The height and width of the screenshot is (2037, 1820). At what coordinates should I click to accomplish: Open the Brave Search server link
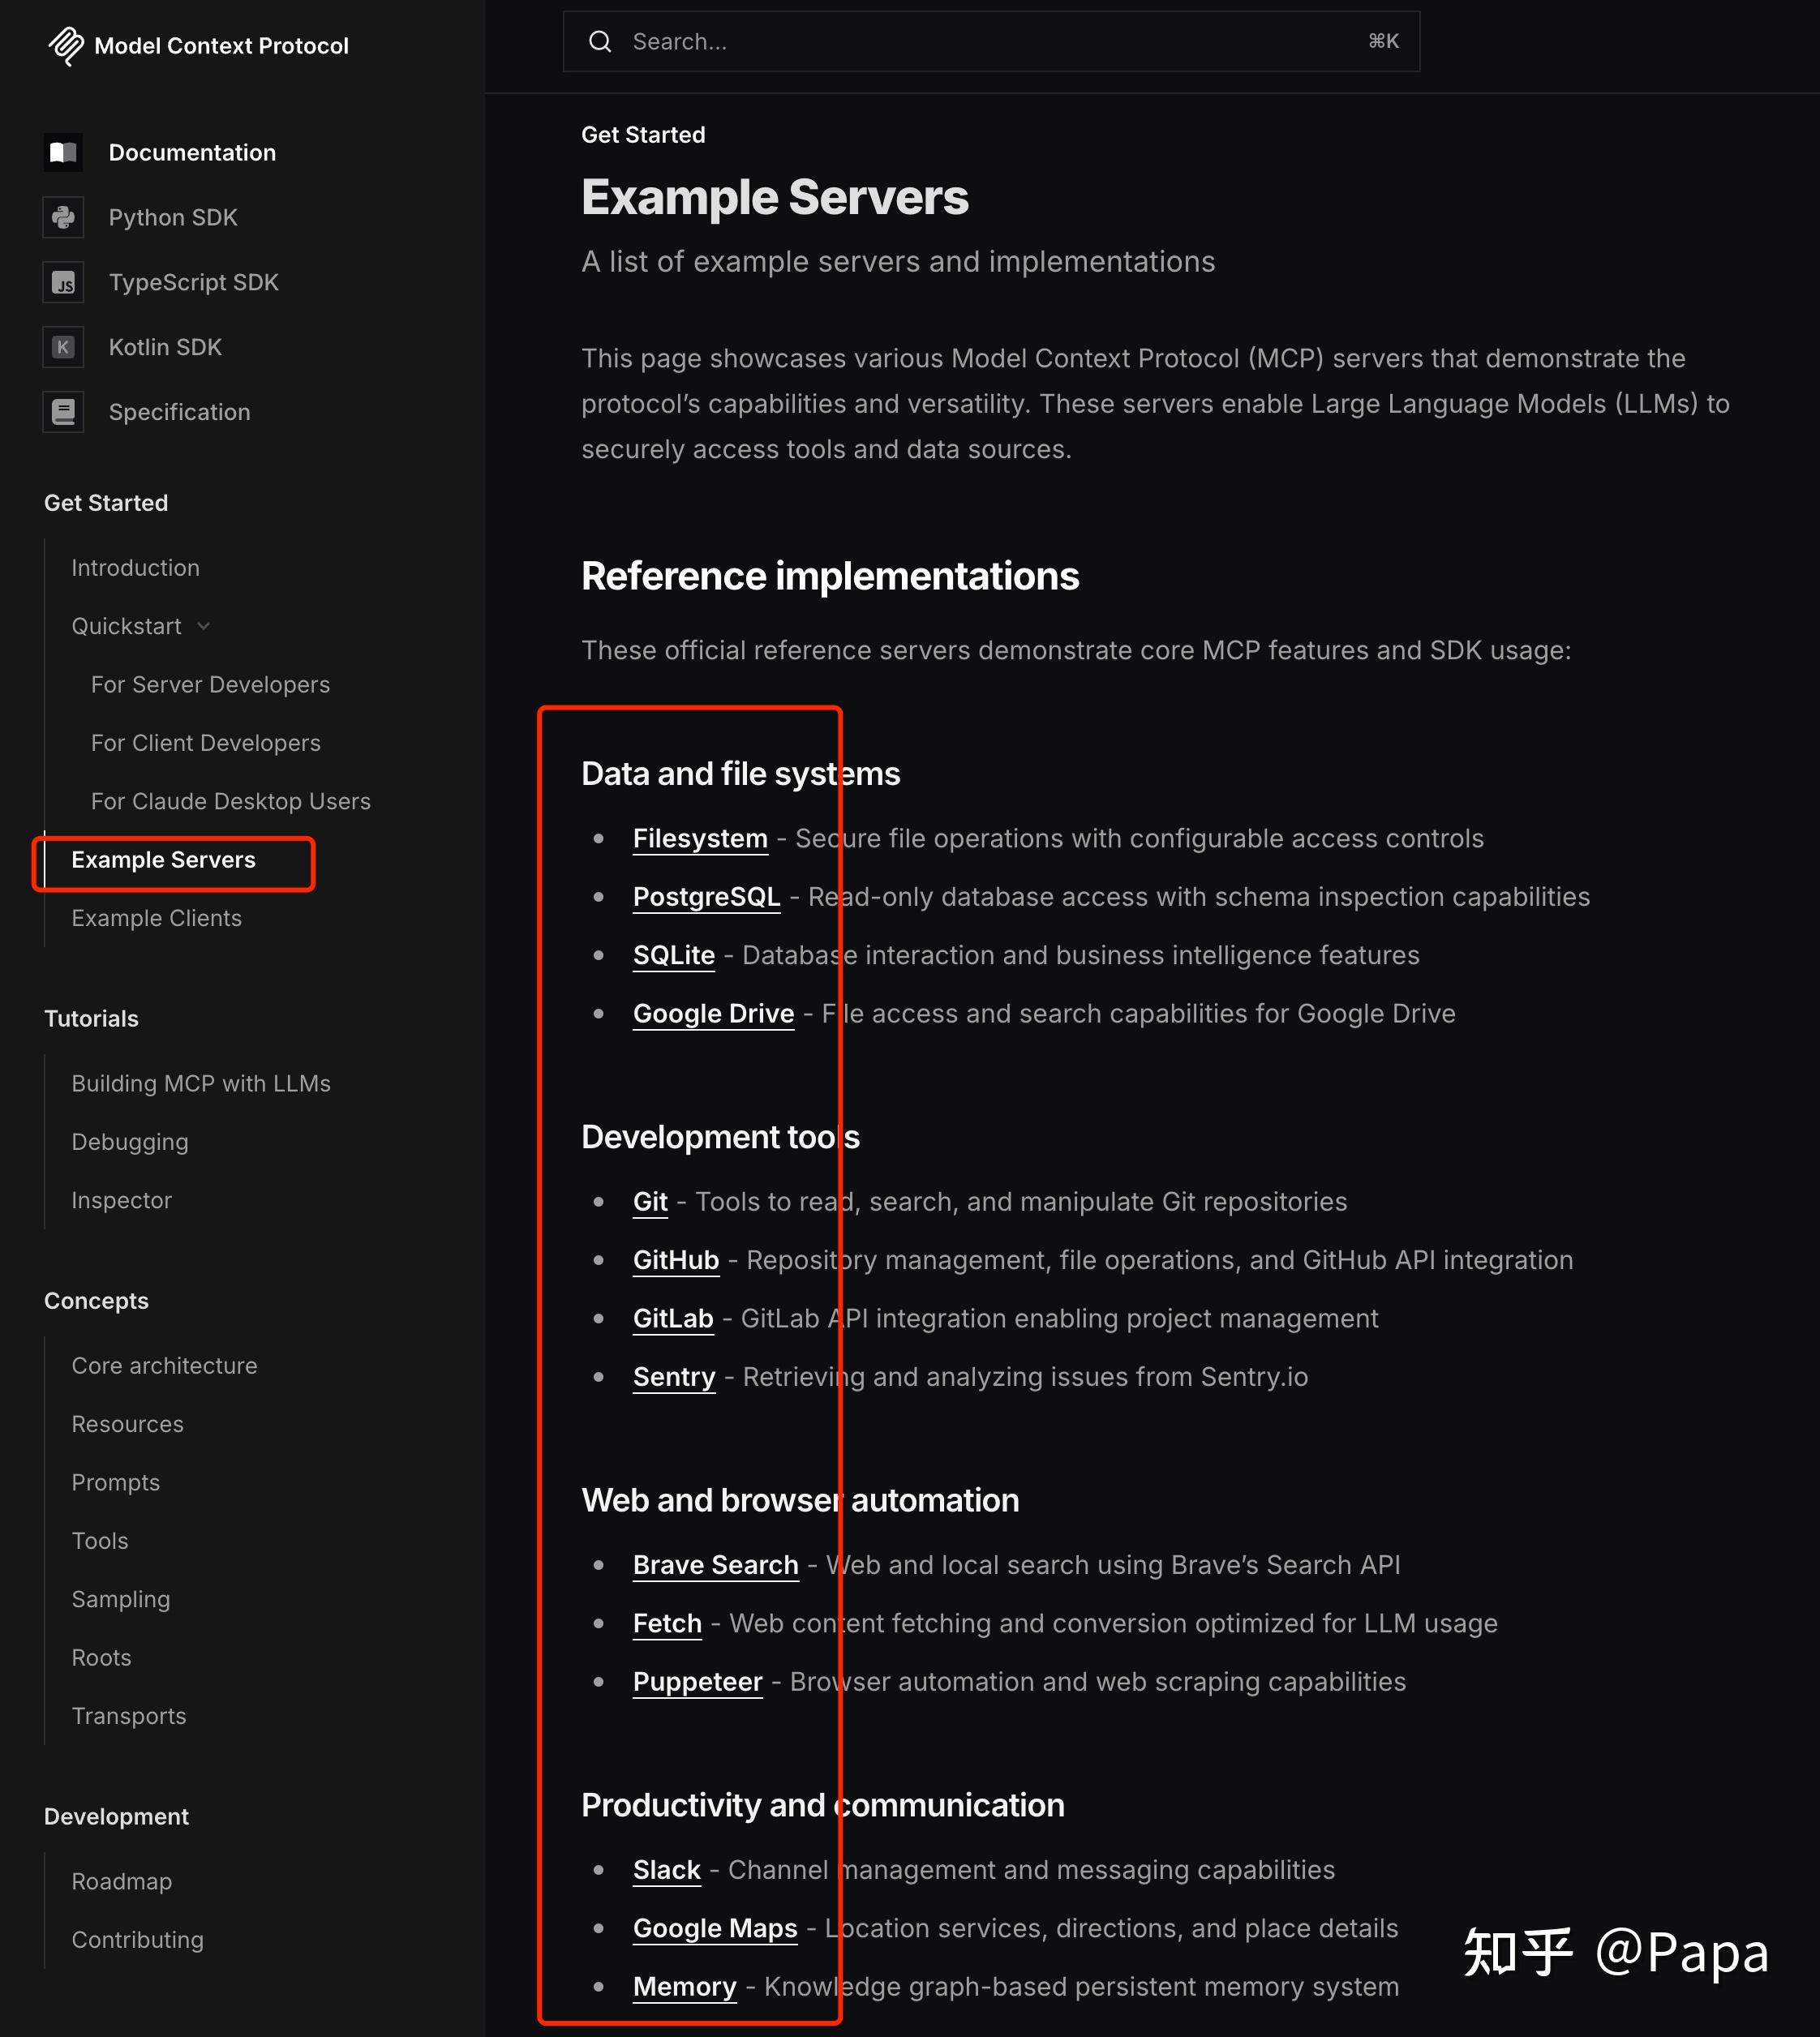click(715, 1565)
